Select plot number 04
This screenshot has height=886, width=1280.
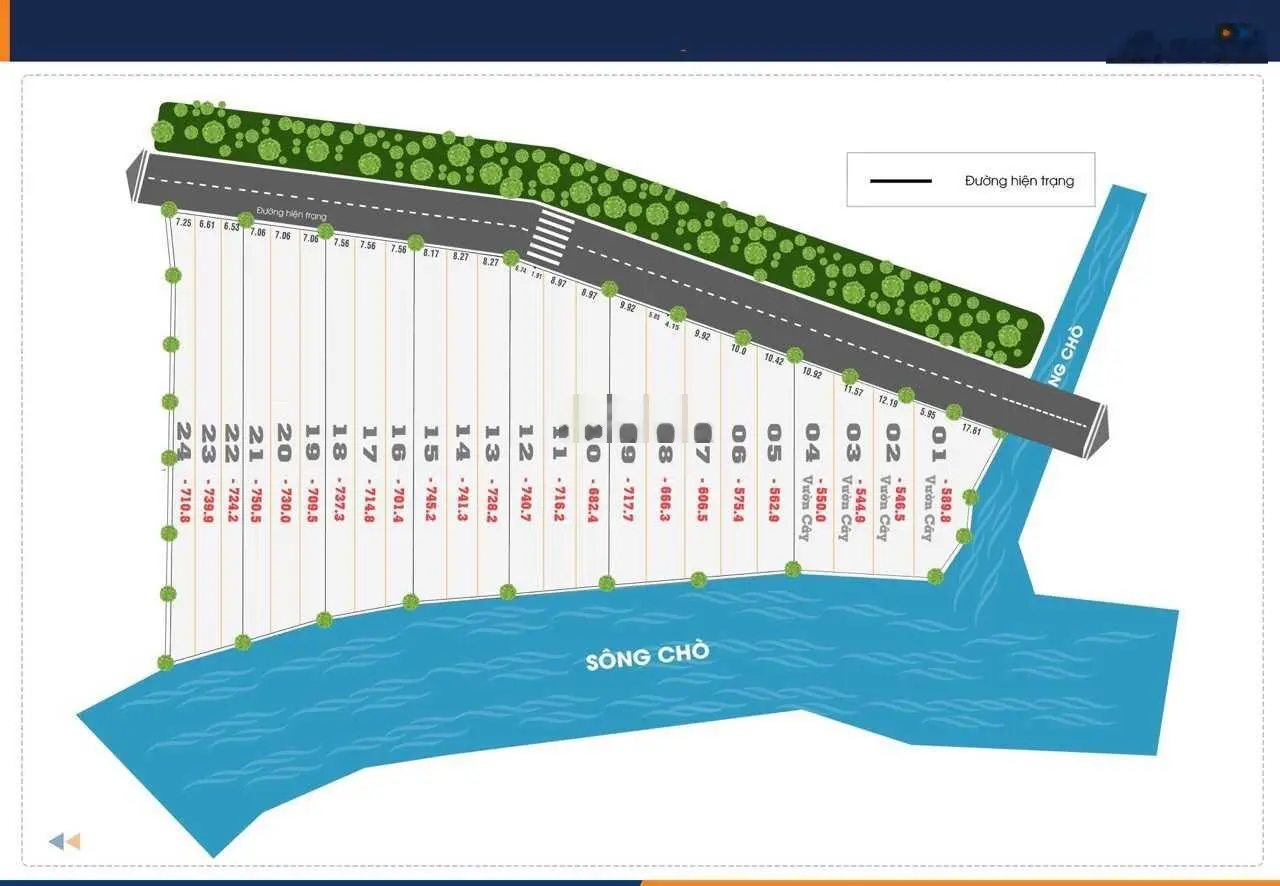[x=812, y=441]
